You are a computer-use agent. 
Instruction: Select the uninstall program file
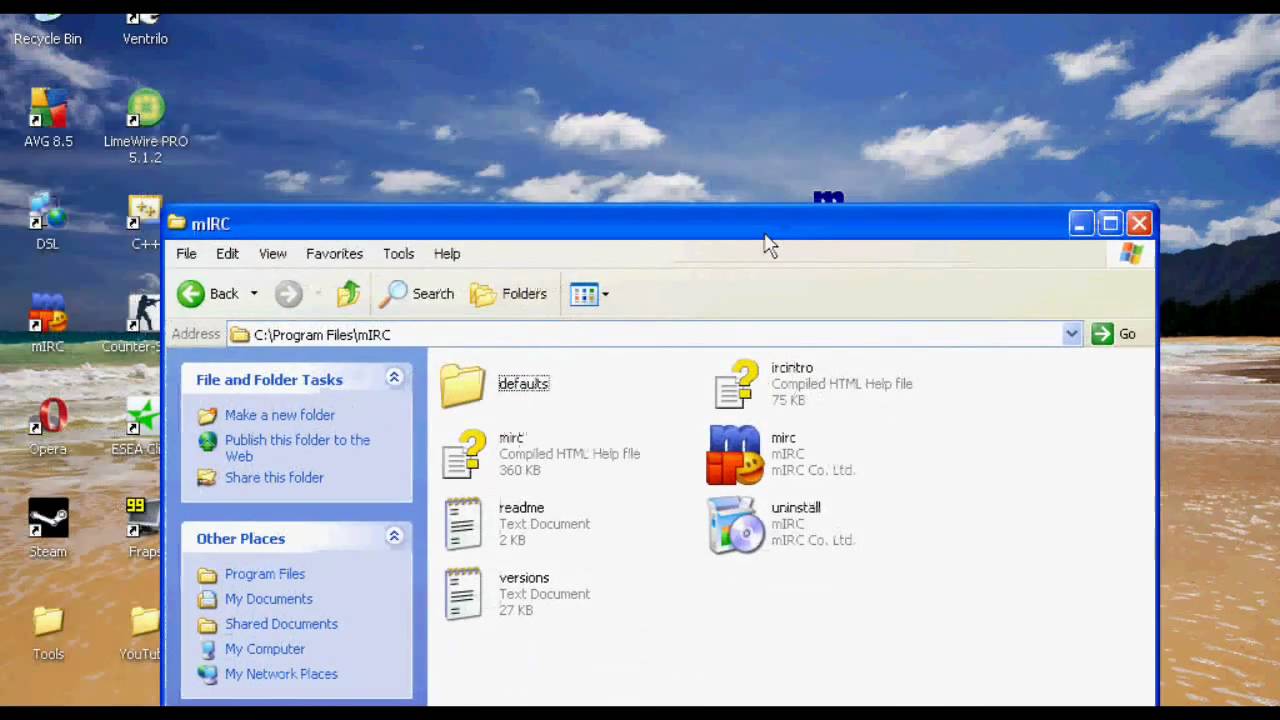pos(781,524)
